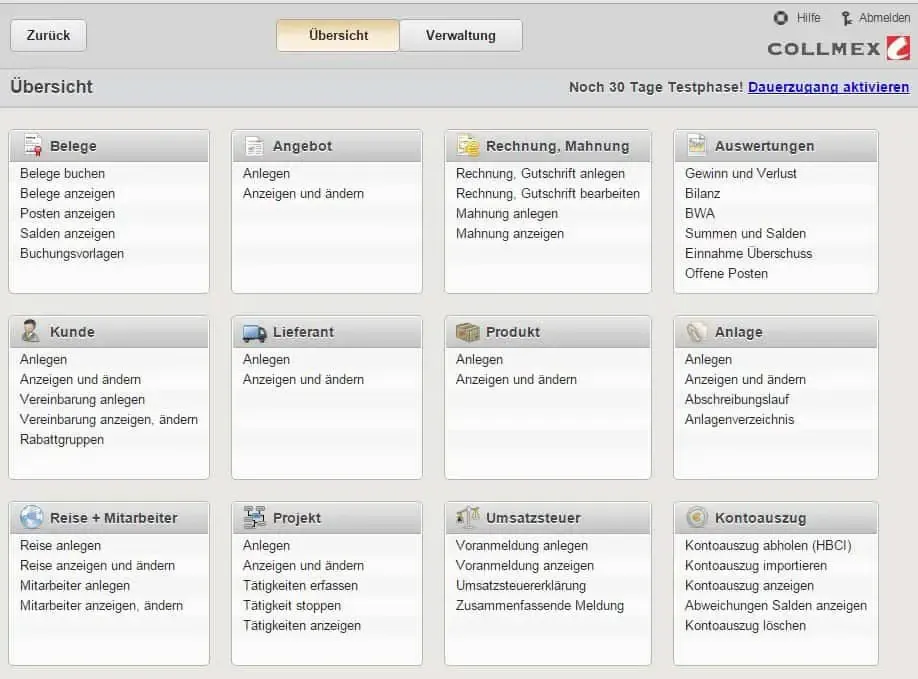The image size is (918, 679).
Task: Open Kontoauszug abholen (HBCI)
Action: (768, 545)
